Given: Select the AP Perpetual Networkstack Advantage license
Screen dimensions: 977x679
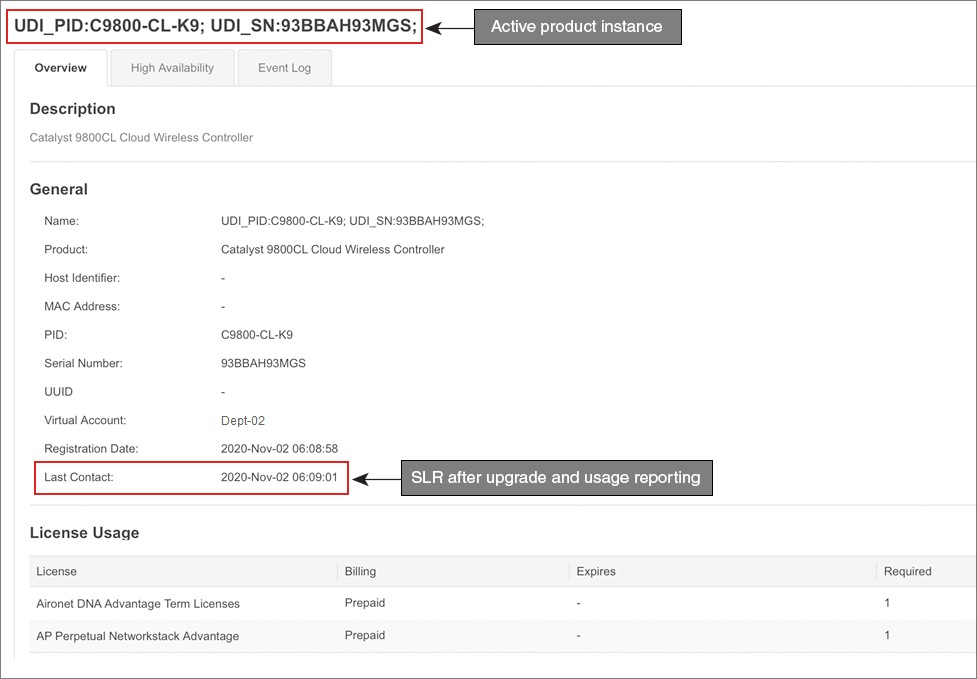Looking at the screenshot, I should click(138, 636).
